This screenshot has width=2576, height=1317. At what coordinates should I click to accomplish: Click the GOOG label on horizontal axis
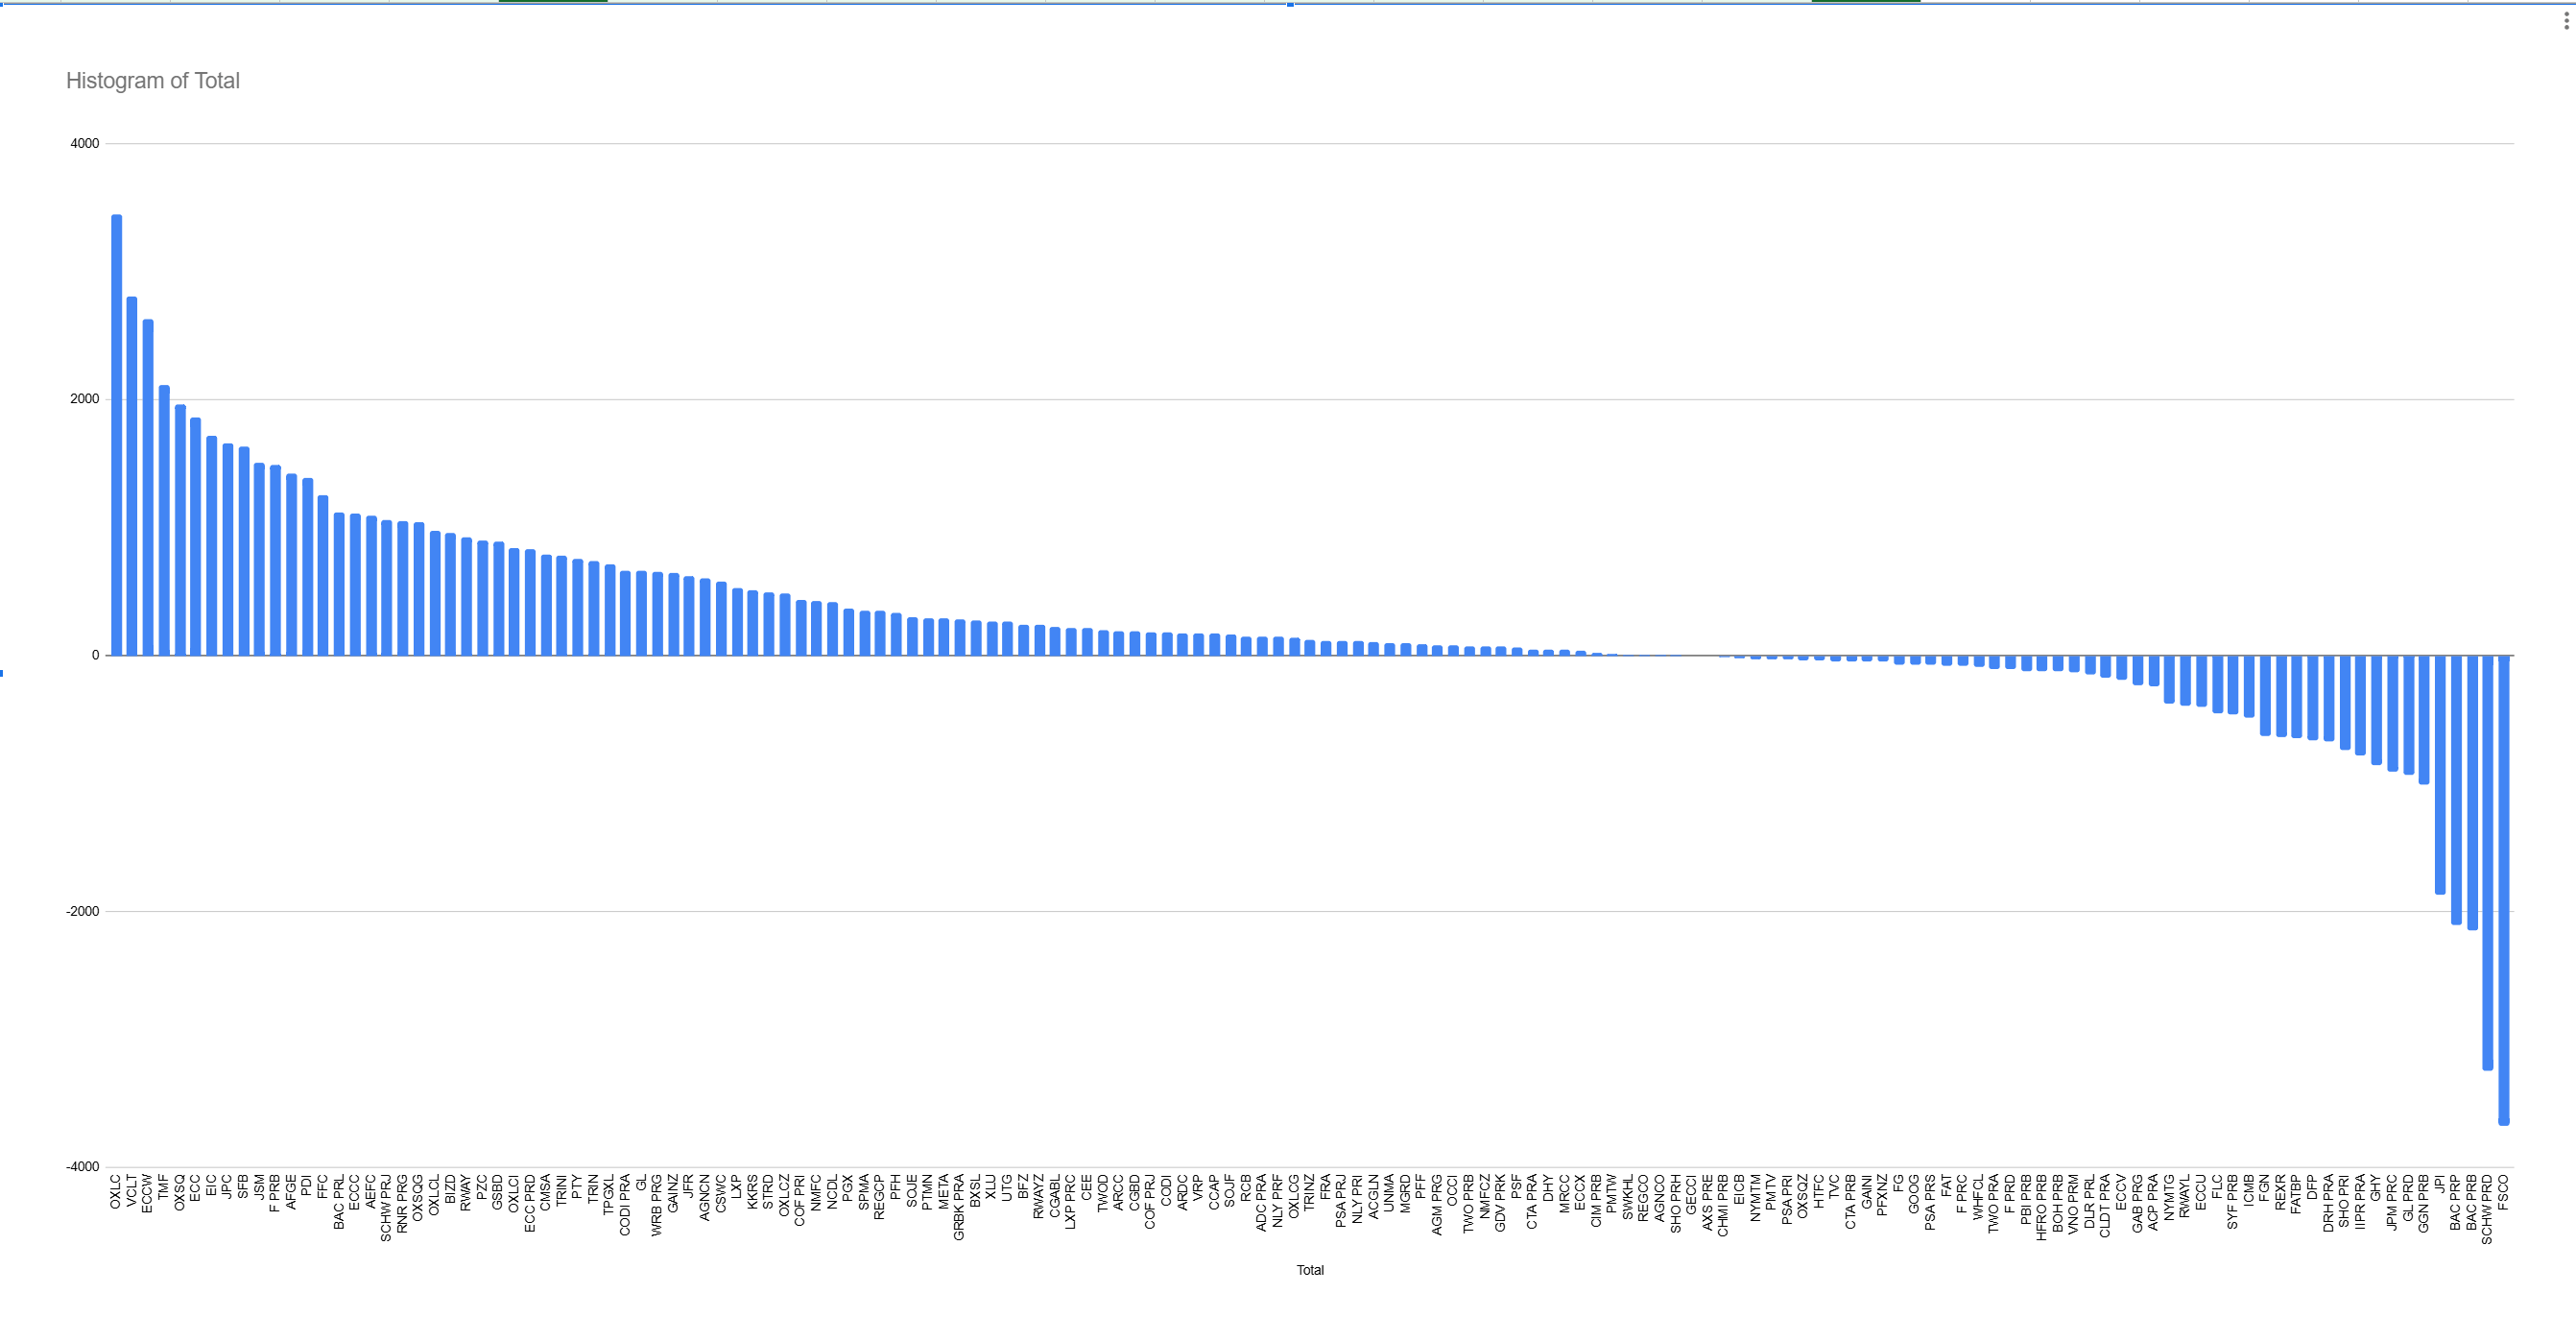point(1914,1194)
